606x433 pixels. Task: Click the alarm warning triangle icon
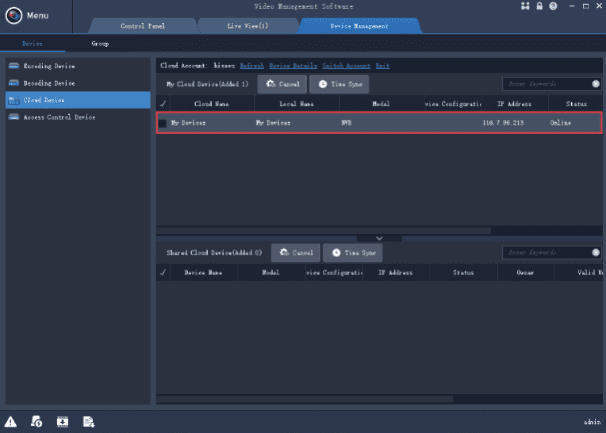click(x=11, y=421)
